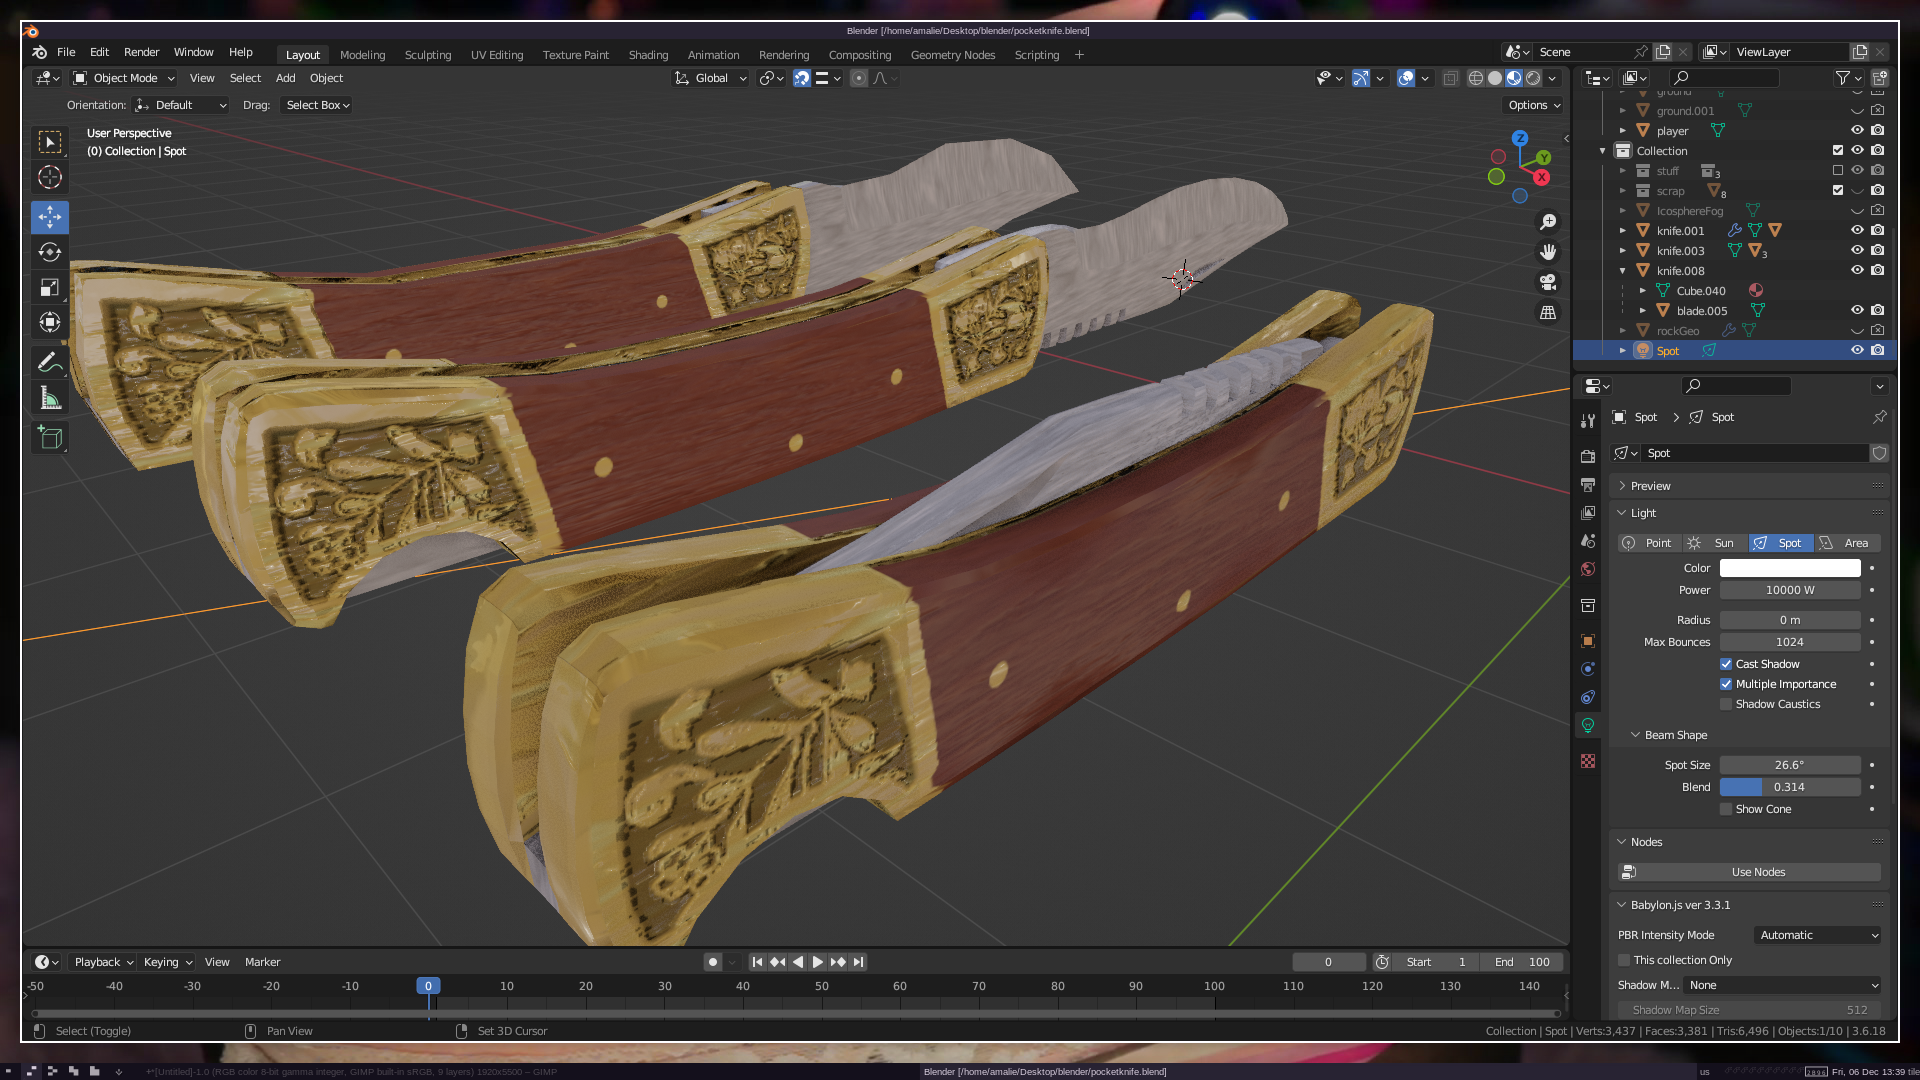Open the Object Mode dropdown
Viewport: 1920px width, 1080px height.
(x=124, y=78)
